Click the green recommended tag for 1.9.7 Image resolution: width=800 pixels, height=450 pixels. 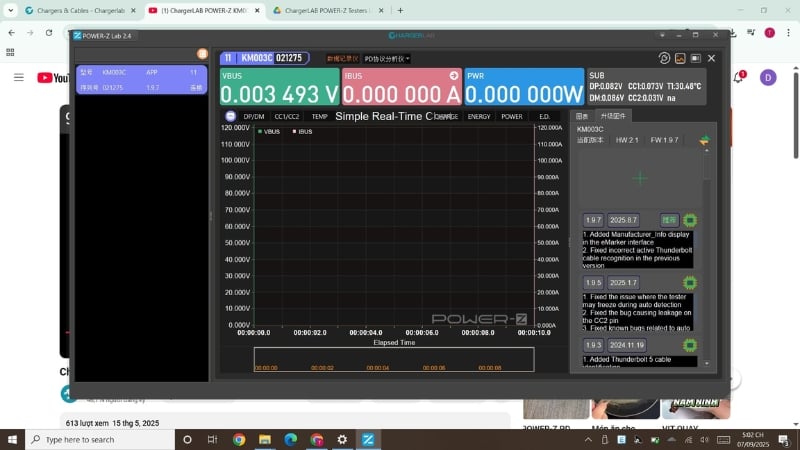coord(669,220)
